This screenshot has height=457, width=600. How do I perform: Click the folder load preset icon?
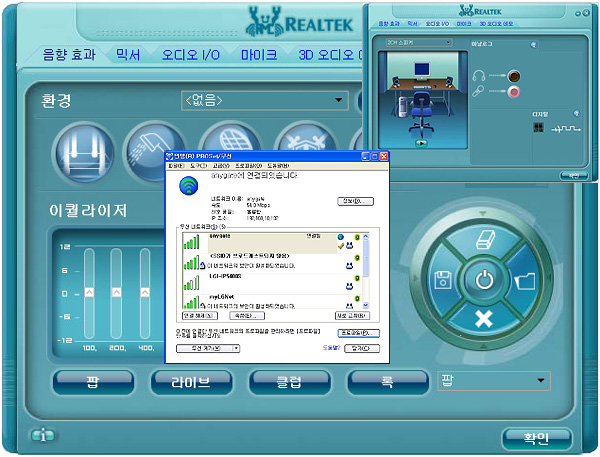(525, 281)
